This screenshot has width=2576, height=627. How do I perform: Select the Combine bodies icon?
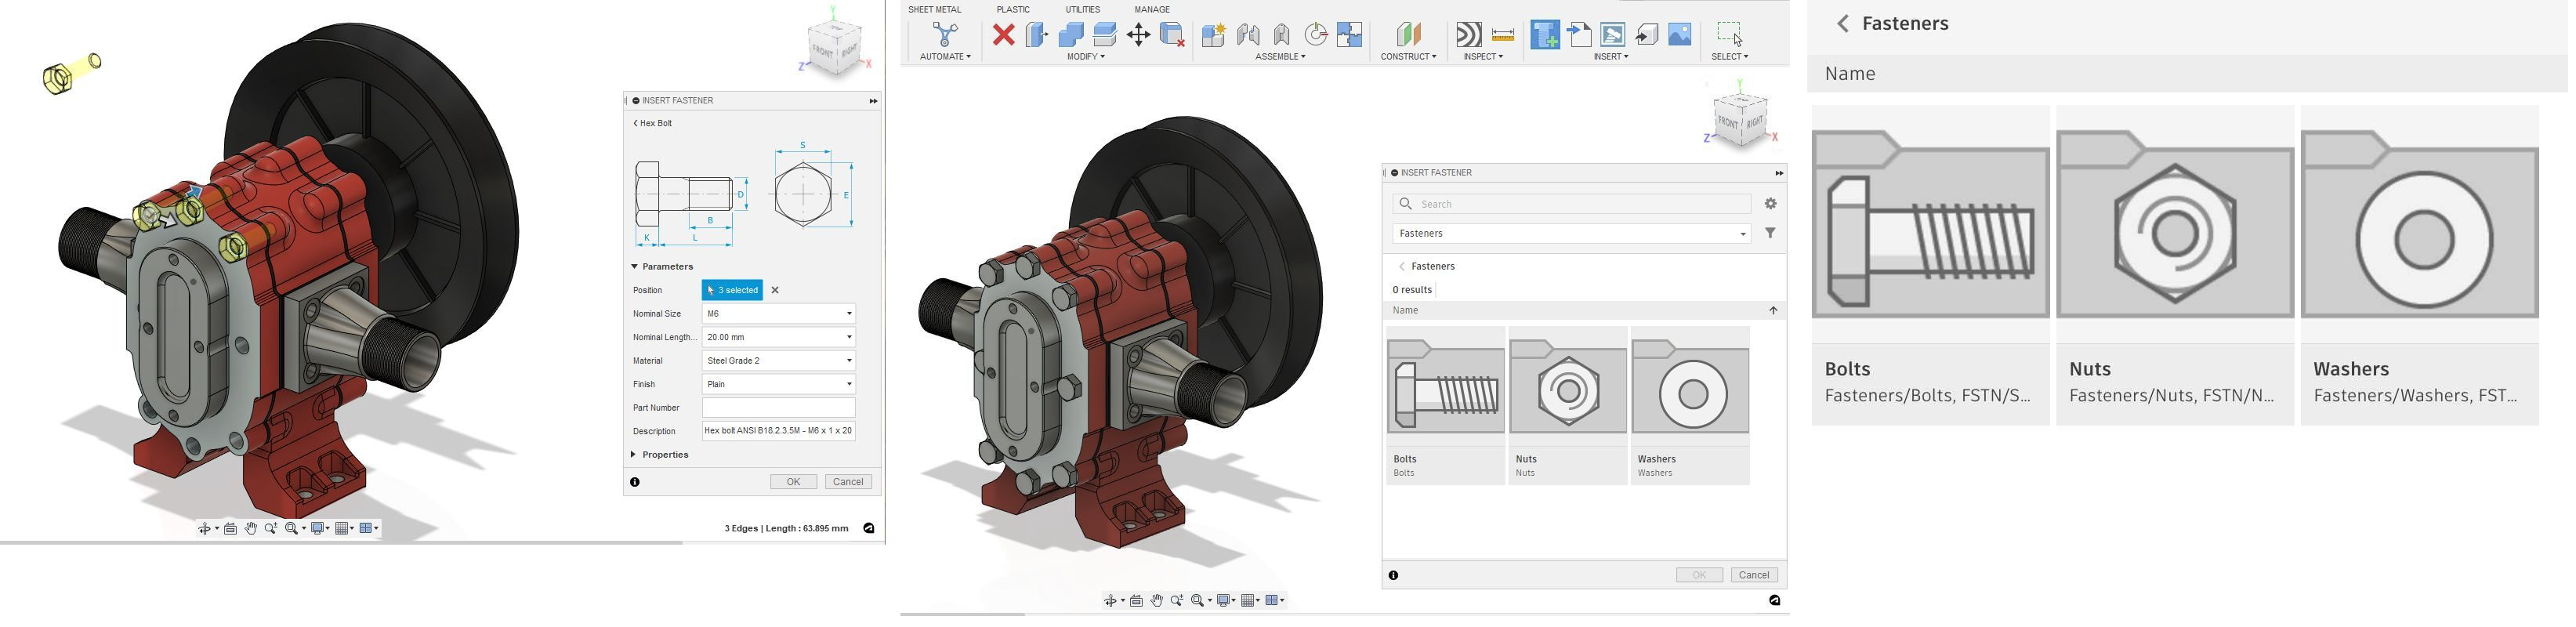click(1071, 35)
